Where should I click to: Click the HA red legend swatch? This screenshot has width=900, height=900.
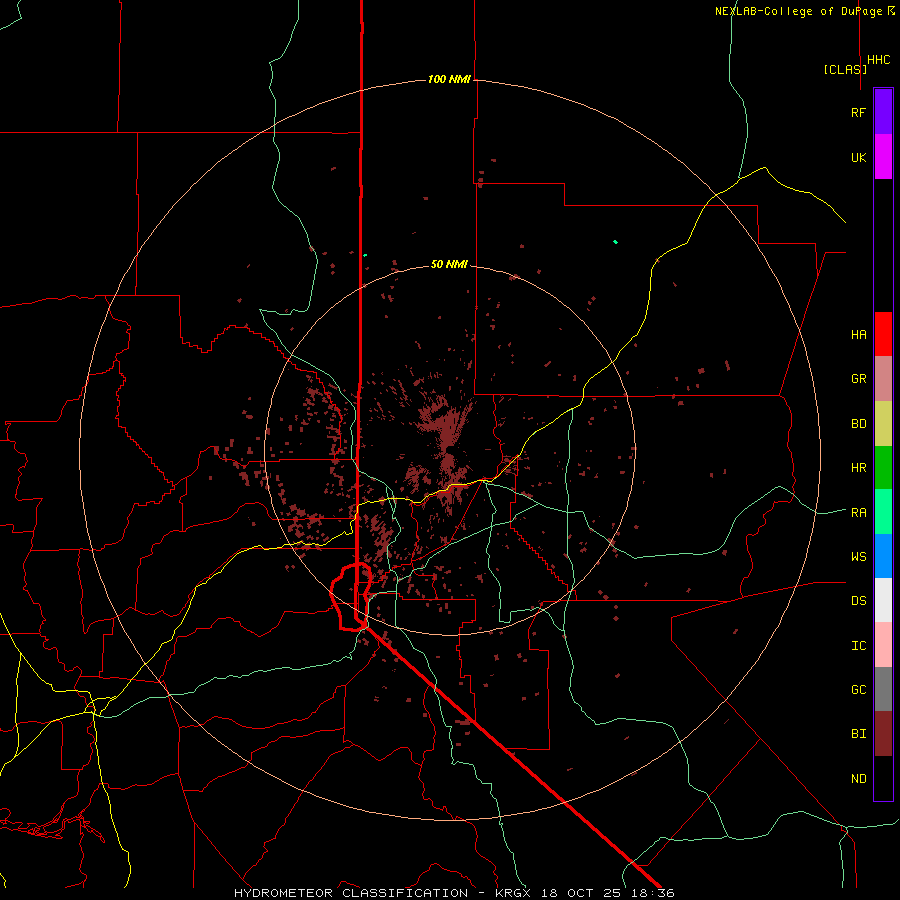(883, 334)
